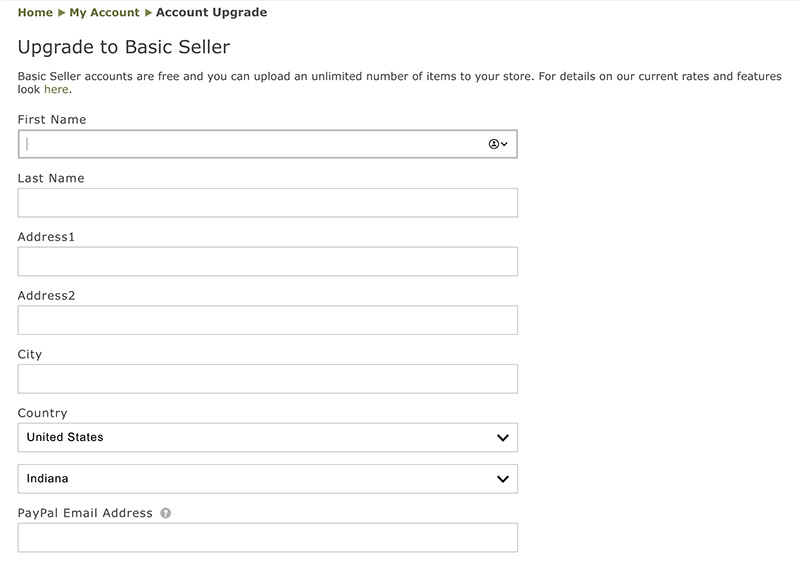This screenshot has height=562, width=800.
Task: Click the "First Name" field label
Action: (x=52, y=120)
